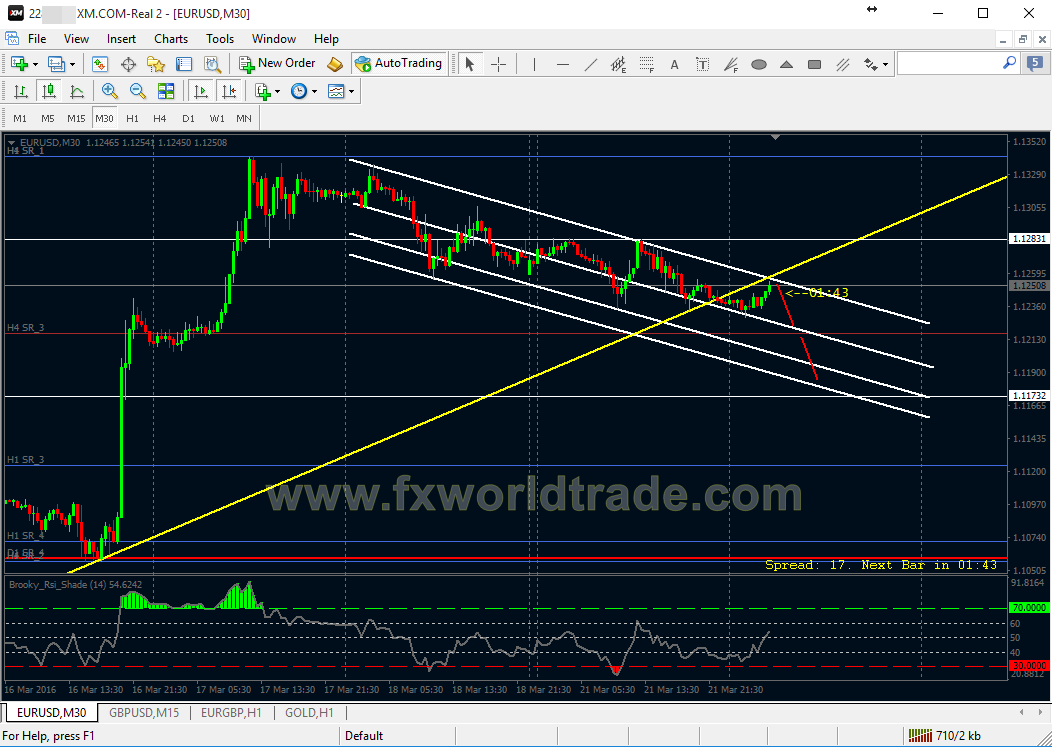Switch to GOLD,H1 chart tab
This screenshot has height=747, width=1052.
[x=309, y=713]
